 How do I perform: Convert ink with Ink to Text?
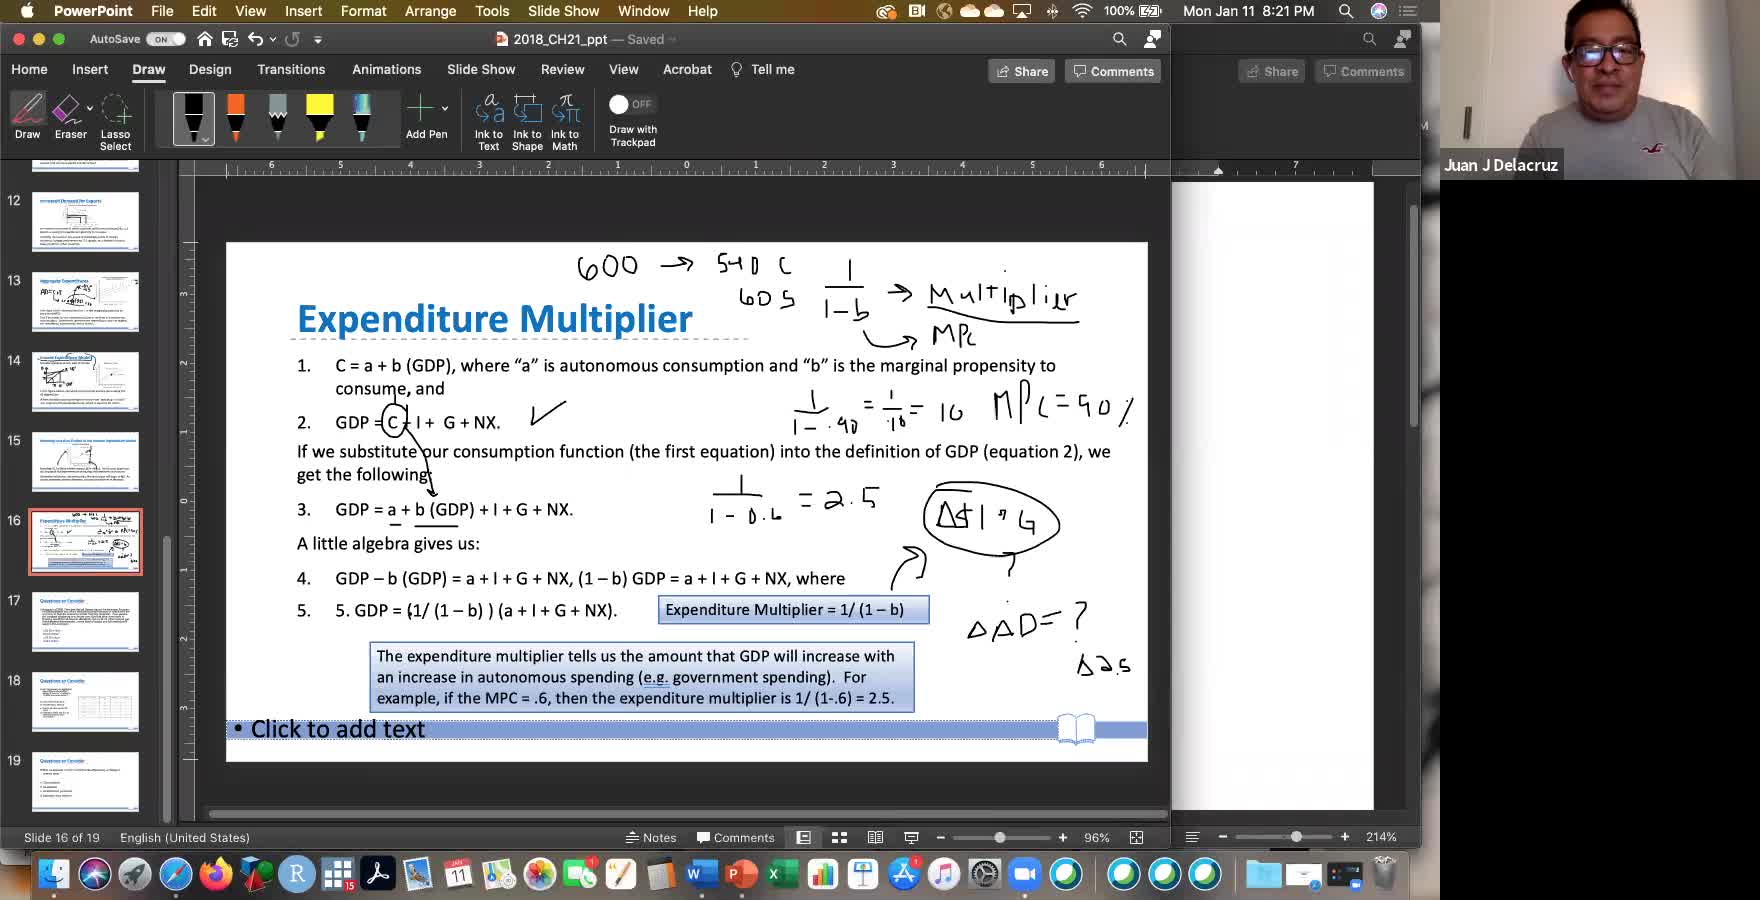coord(489,122)
